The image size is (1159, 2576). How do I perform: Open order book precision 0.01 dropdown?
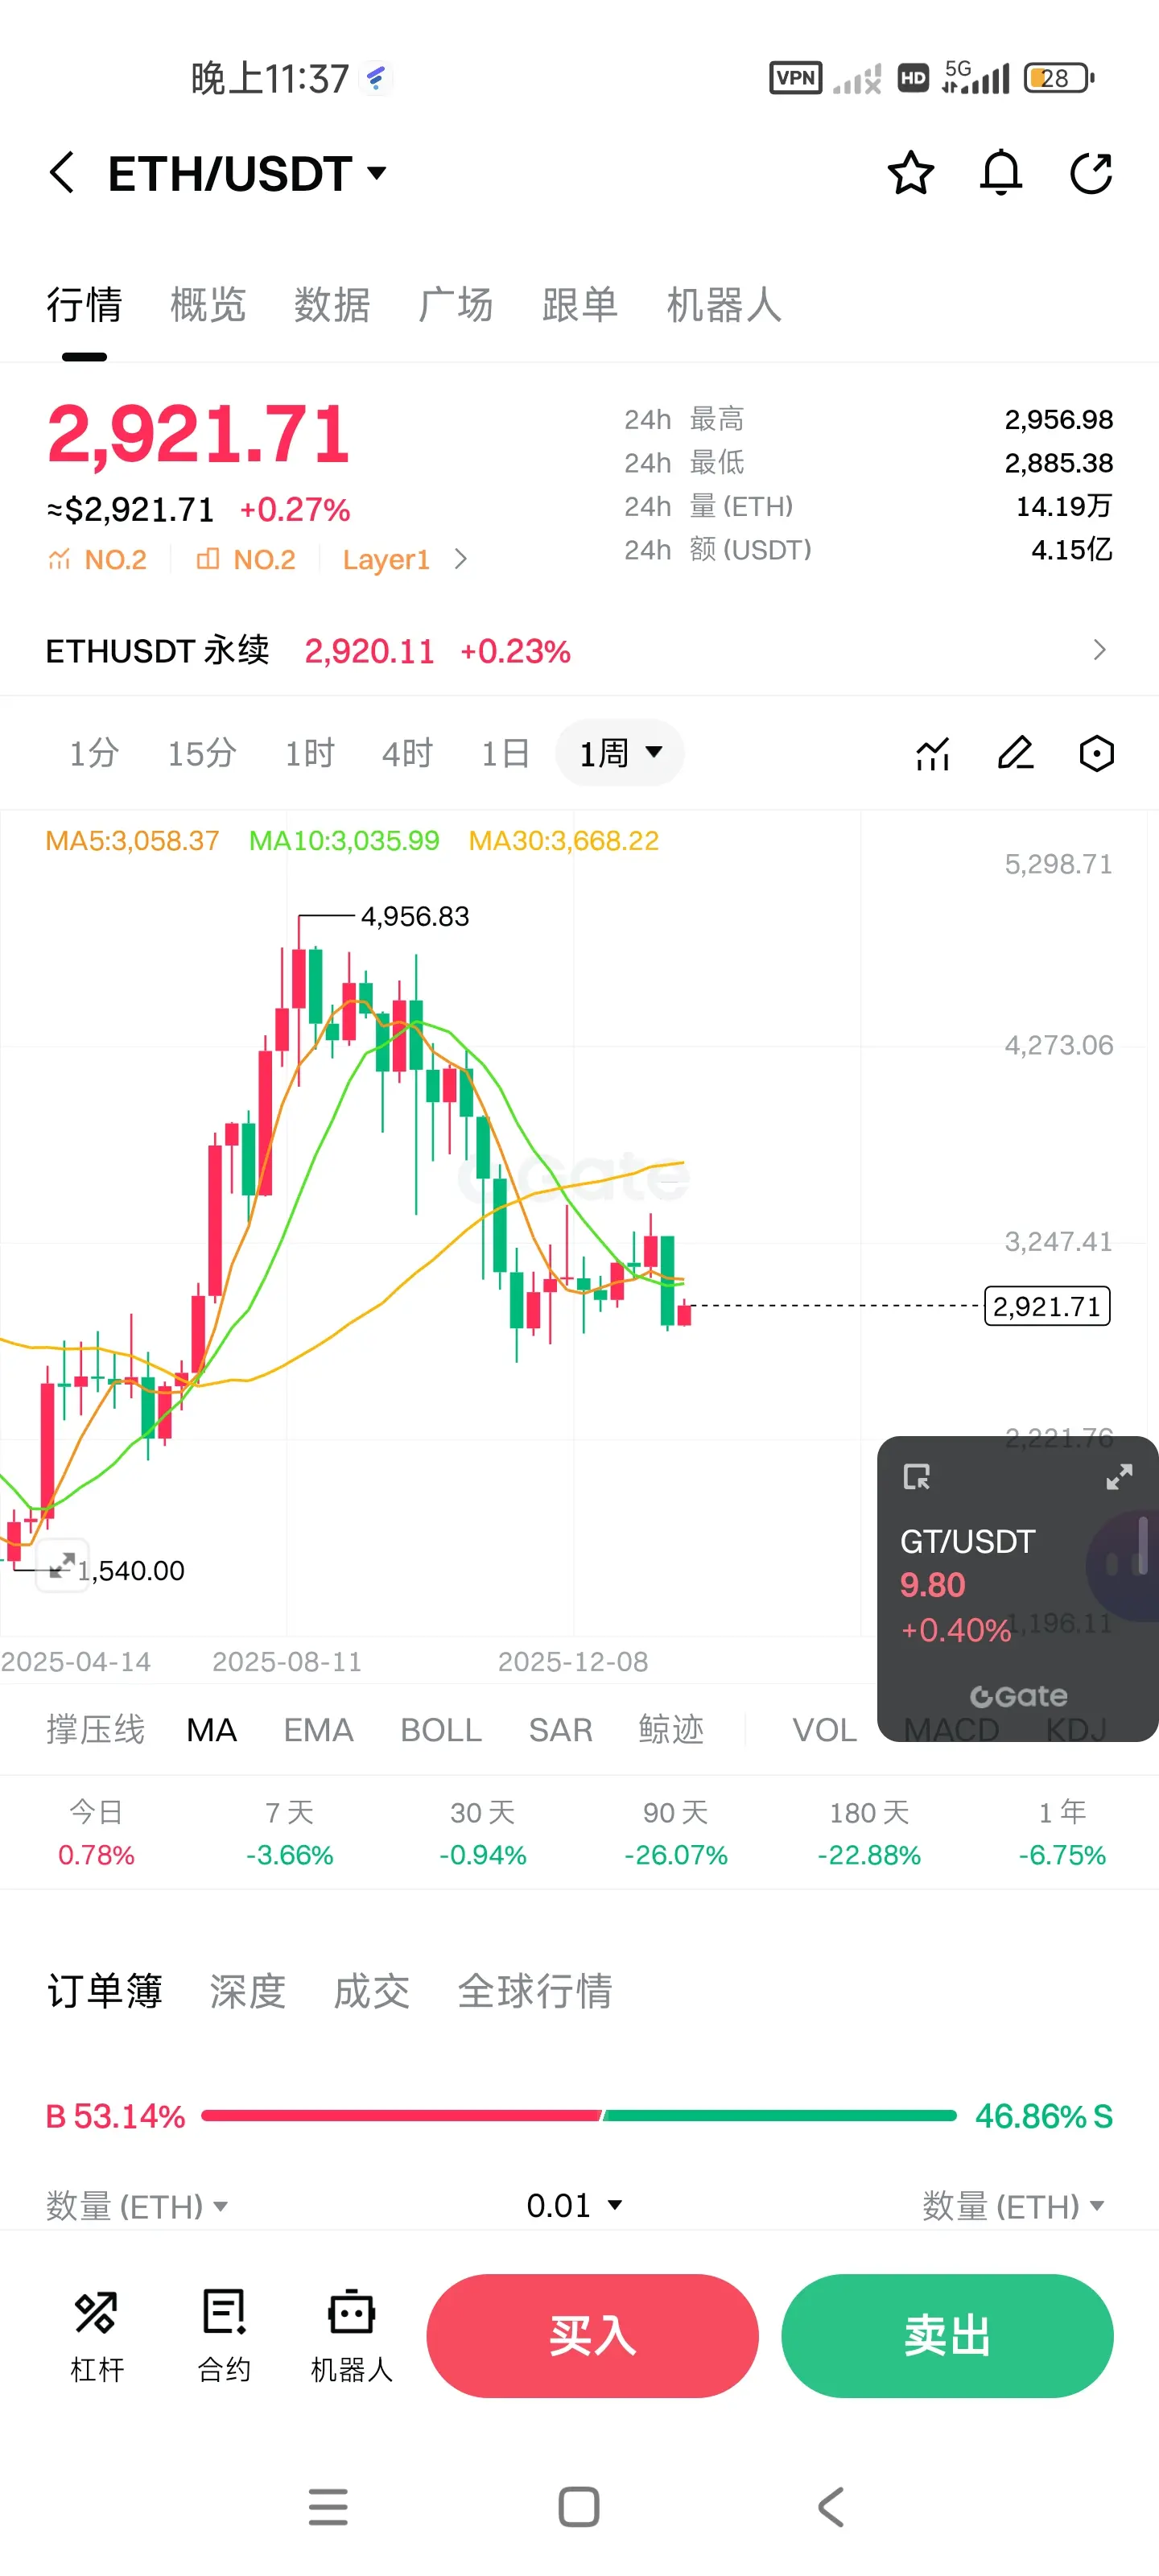click(574, 2205)
